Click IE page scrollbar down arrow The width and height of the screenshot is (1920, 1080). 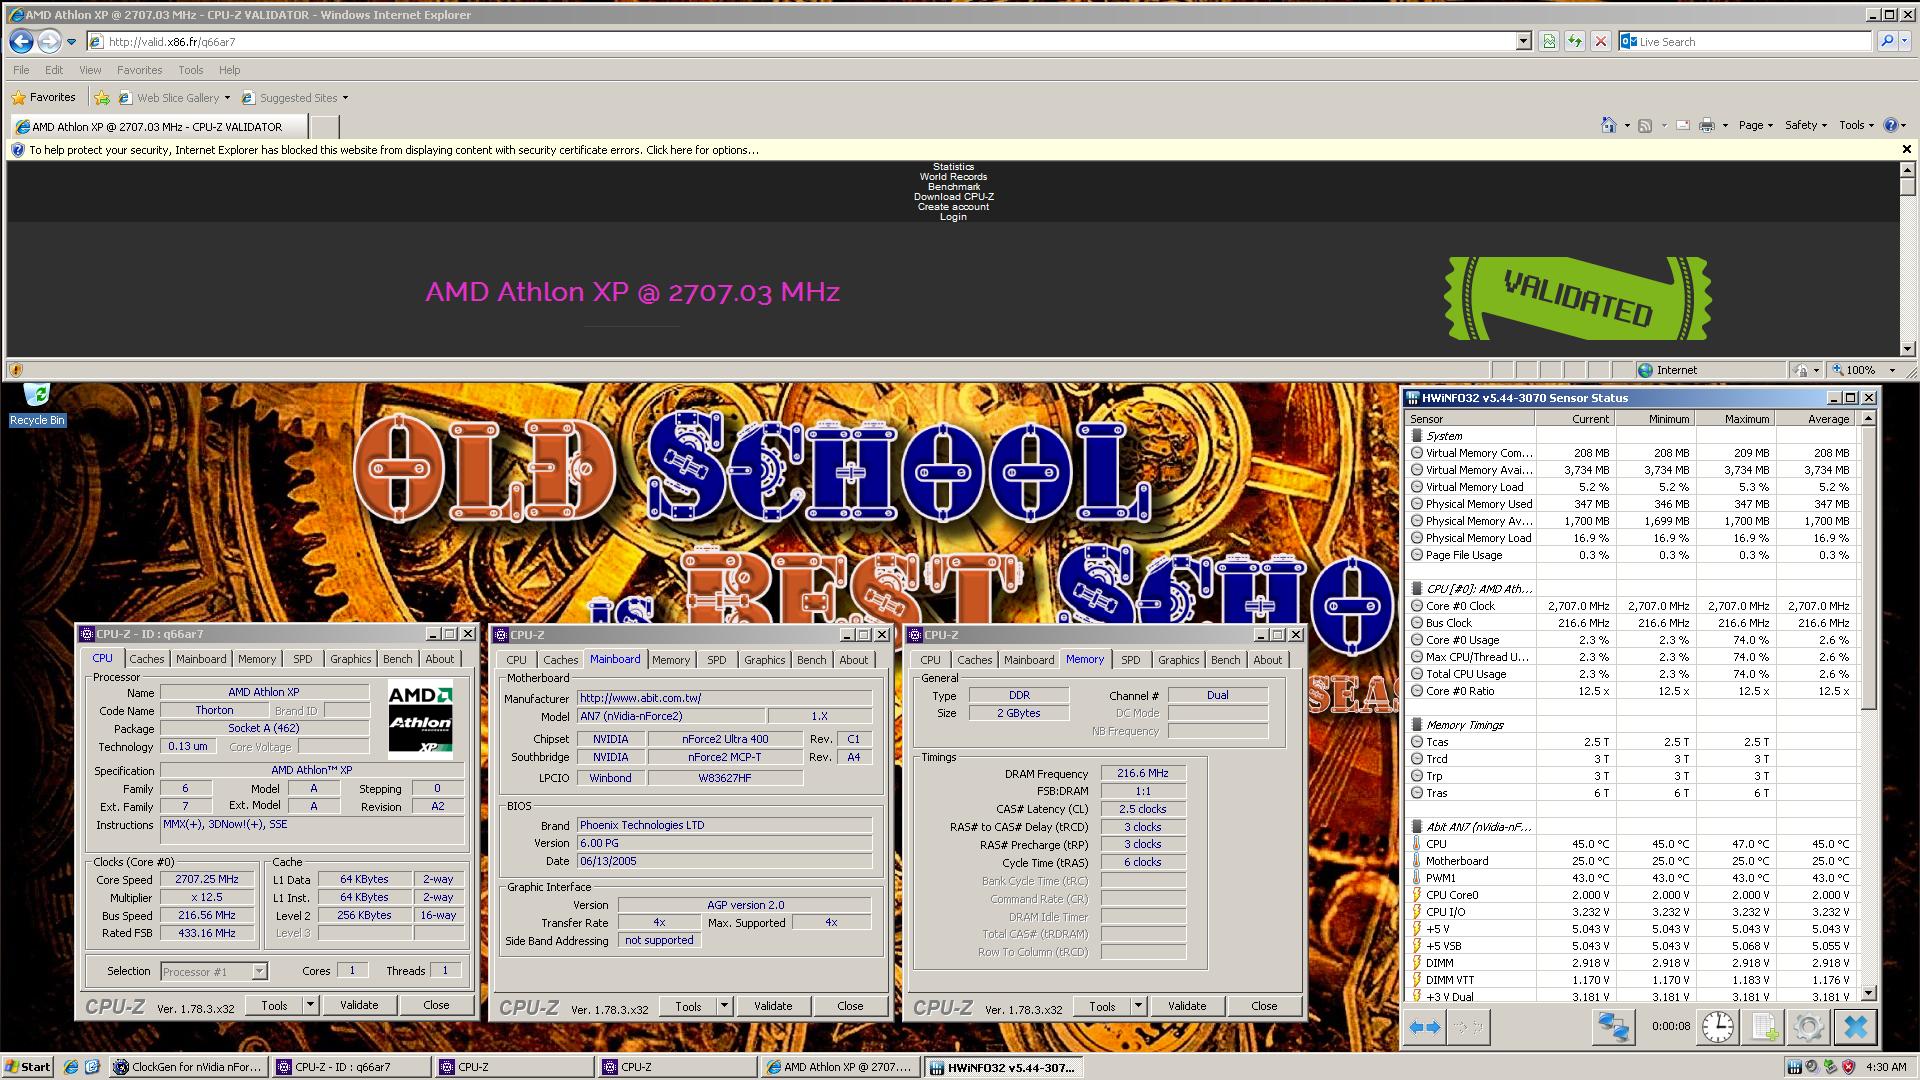pyautogui.click(x=1906, y=348)
